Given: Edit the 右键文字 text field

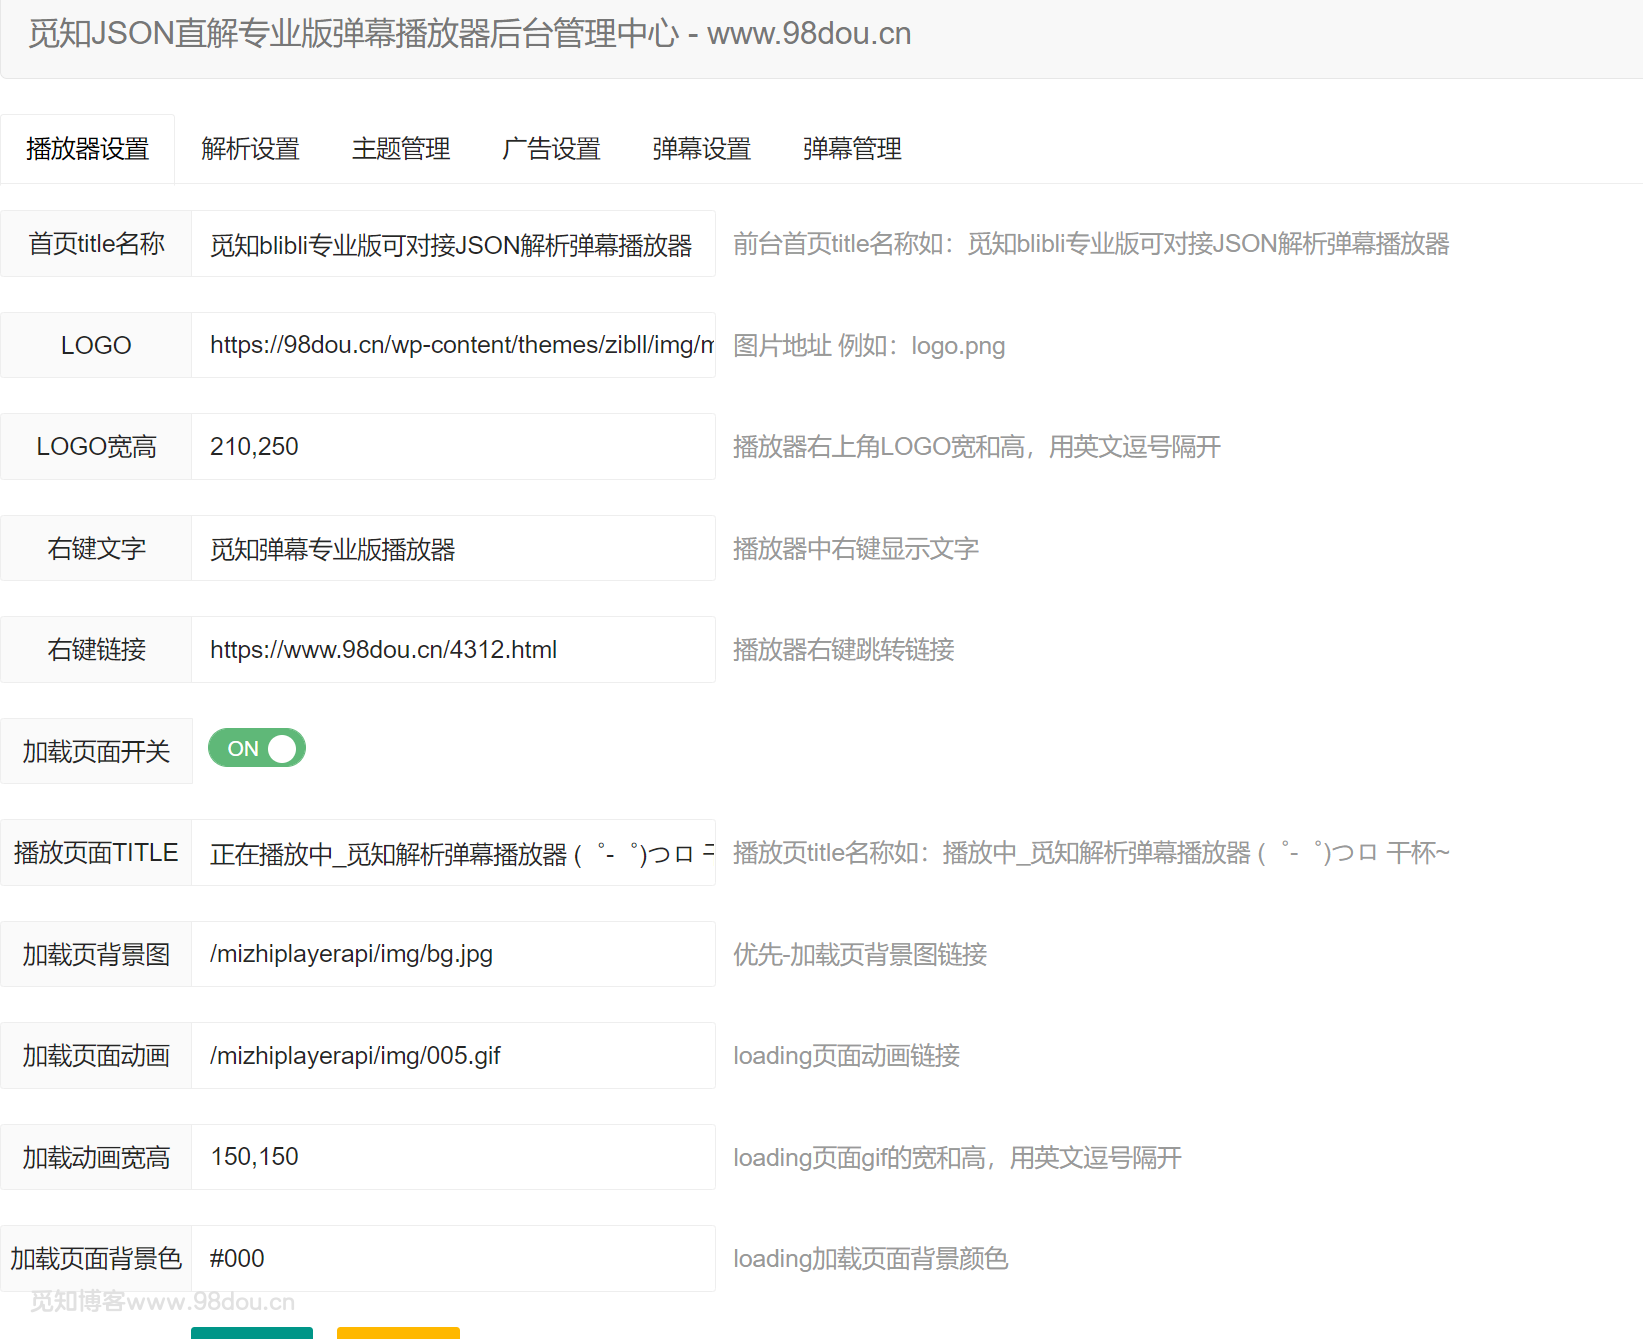Looking at the screenshot, I should [453, 548].
